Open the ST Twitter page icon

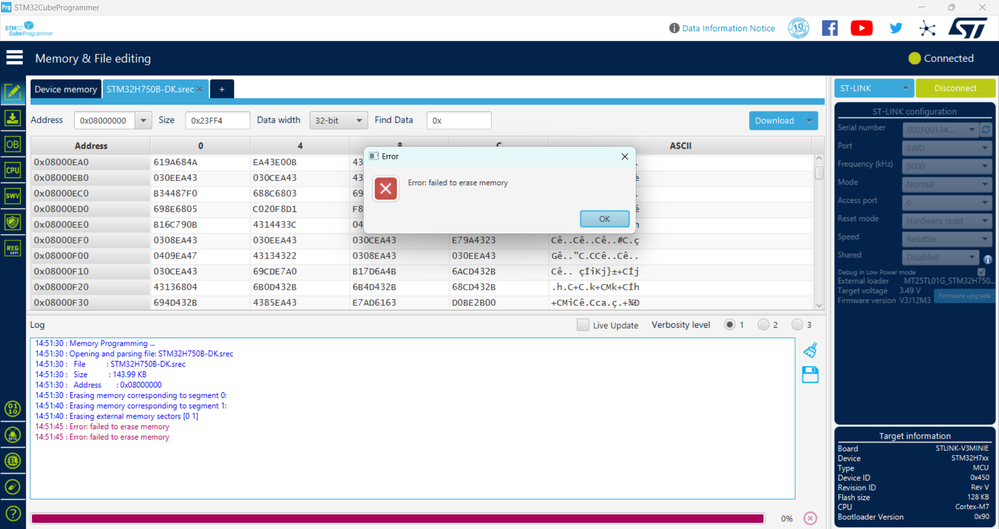click(x=896, y=28)
